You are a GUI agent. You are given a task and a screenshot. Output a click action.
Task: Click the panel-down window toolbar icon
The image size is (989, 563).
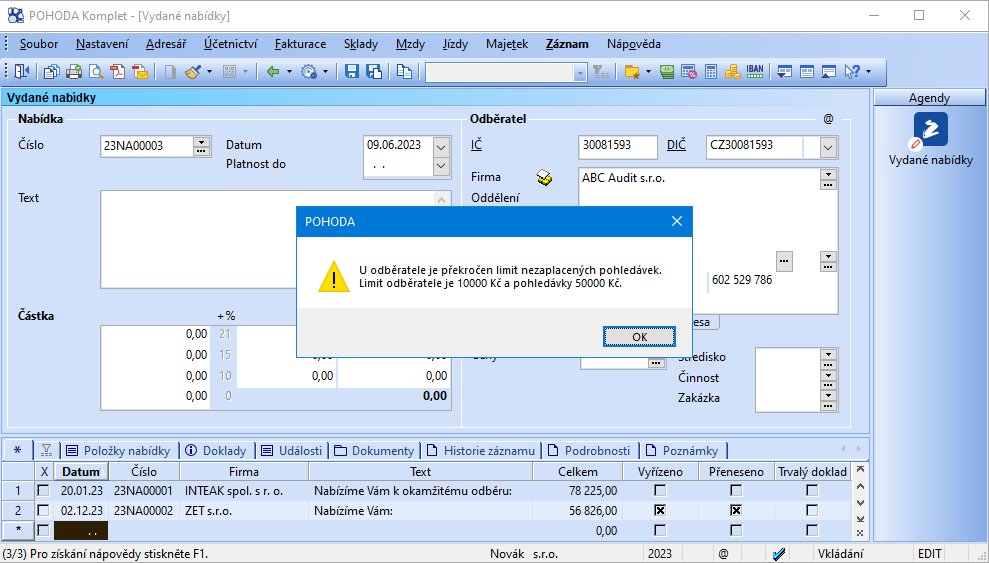785,72
